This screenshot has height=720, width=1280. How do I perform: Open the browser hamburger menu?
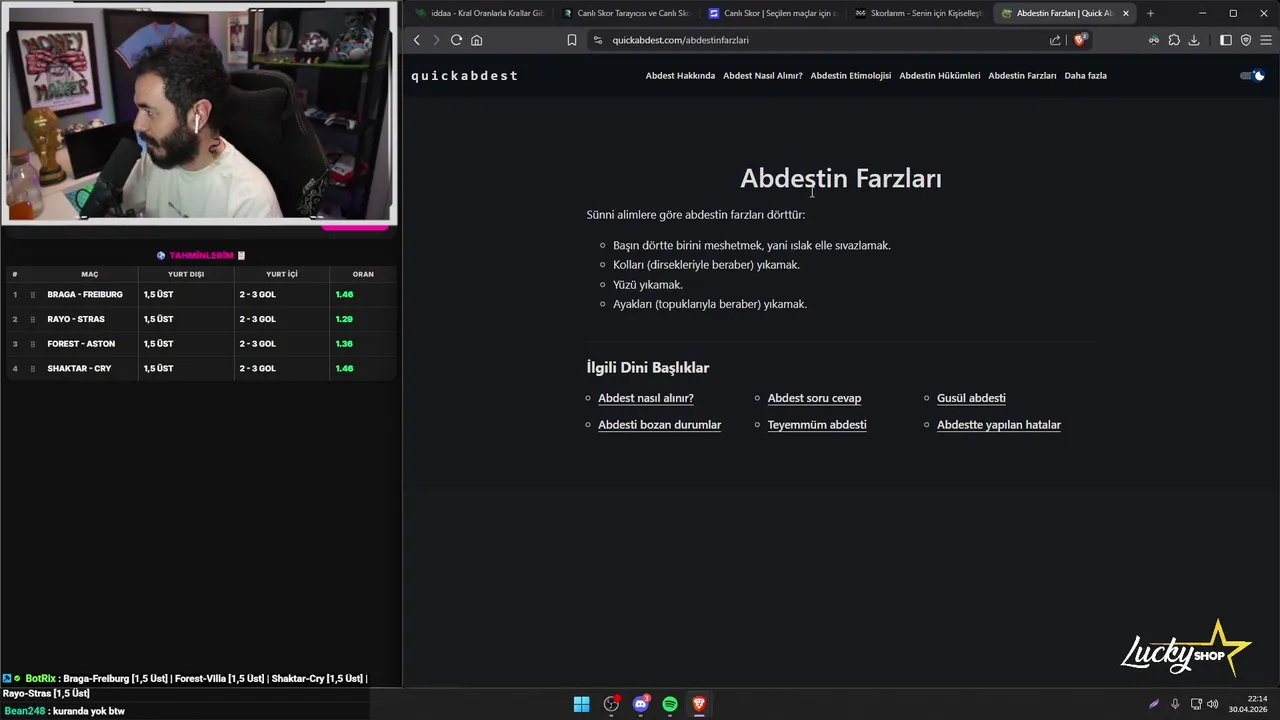1266,40
